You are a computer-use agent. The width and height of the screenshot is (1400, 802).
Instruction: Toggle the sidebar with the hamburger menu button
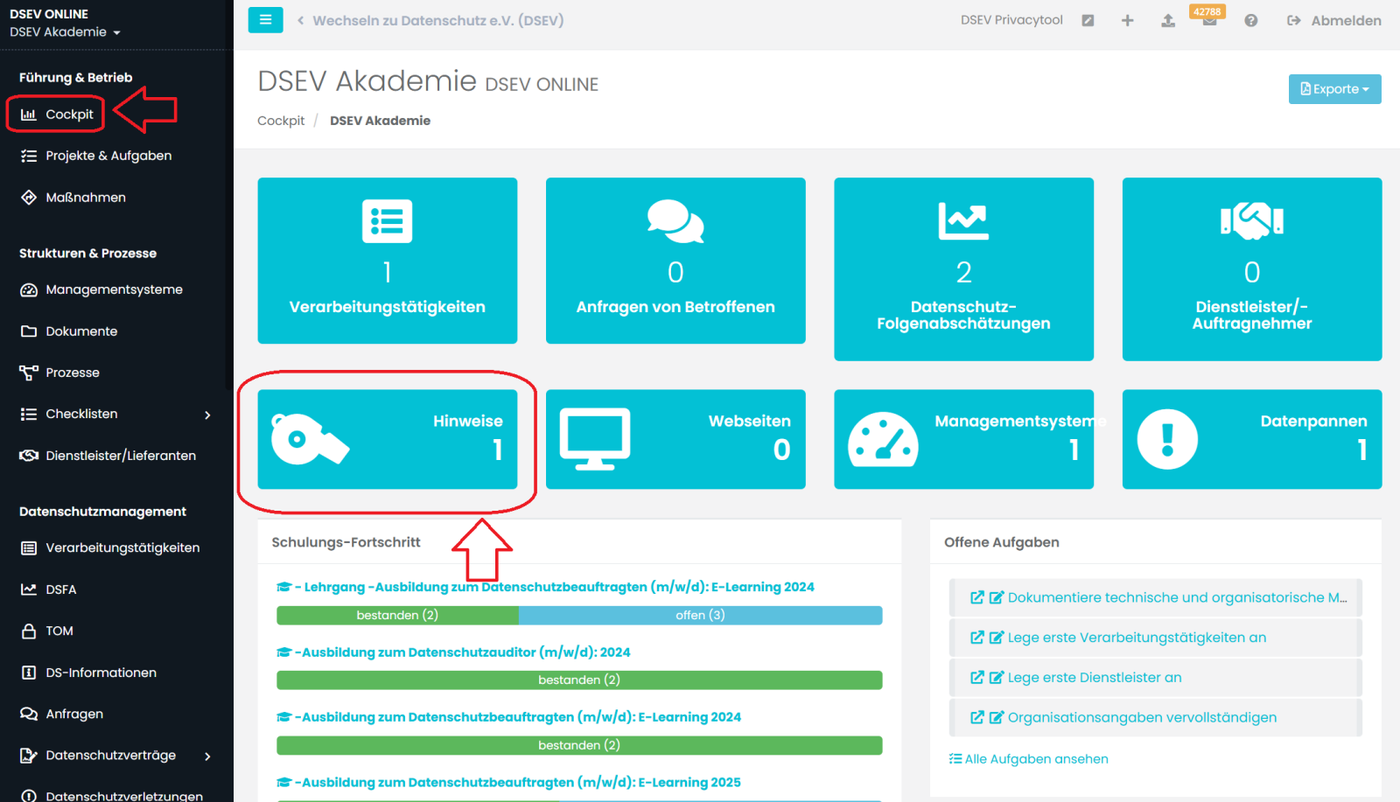[x=265, y=20]
